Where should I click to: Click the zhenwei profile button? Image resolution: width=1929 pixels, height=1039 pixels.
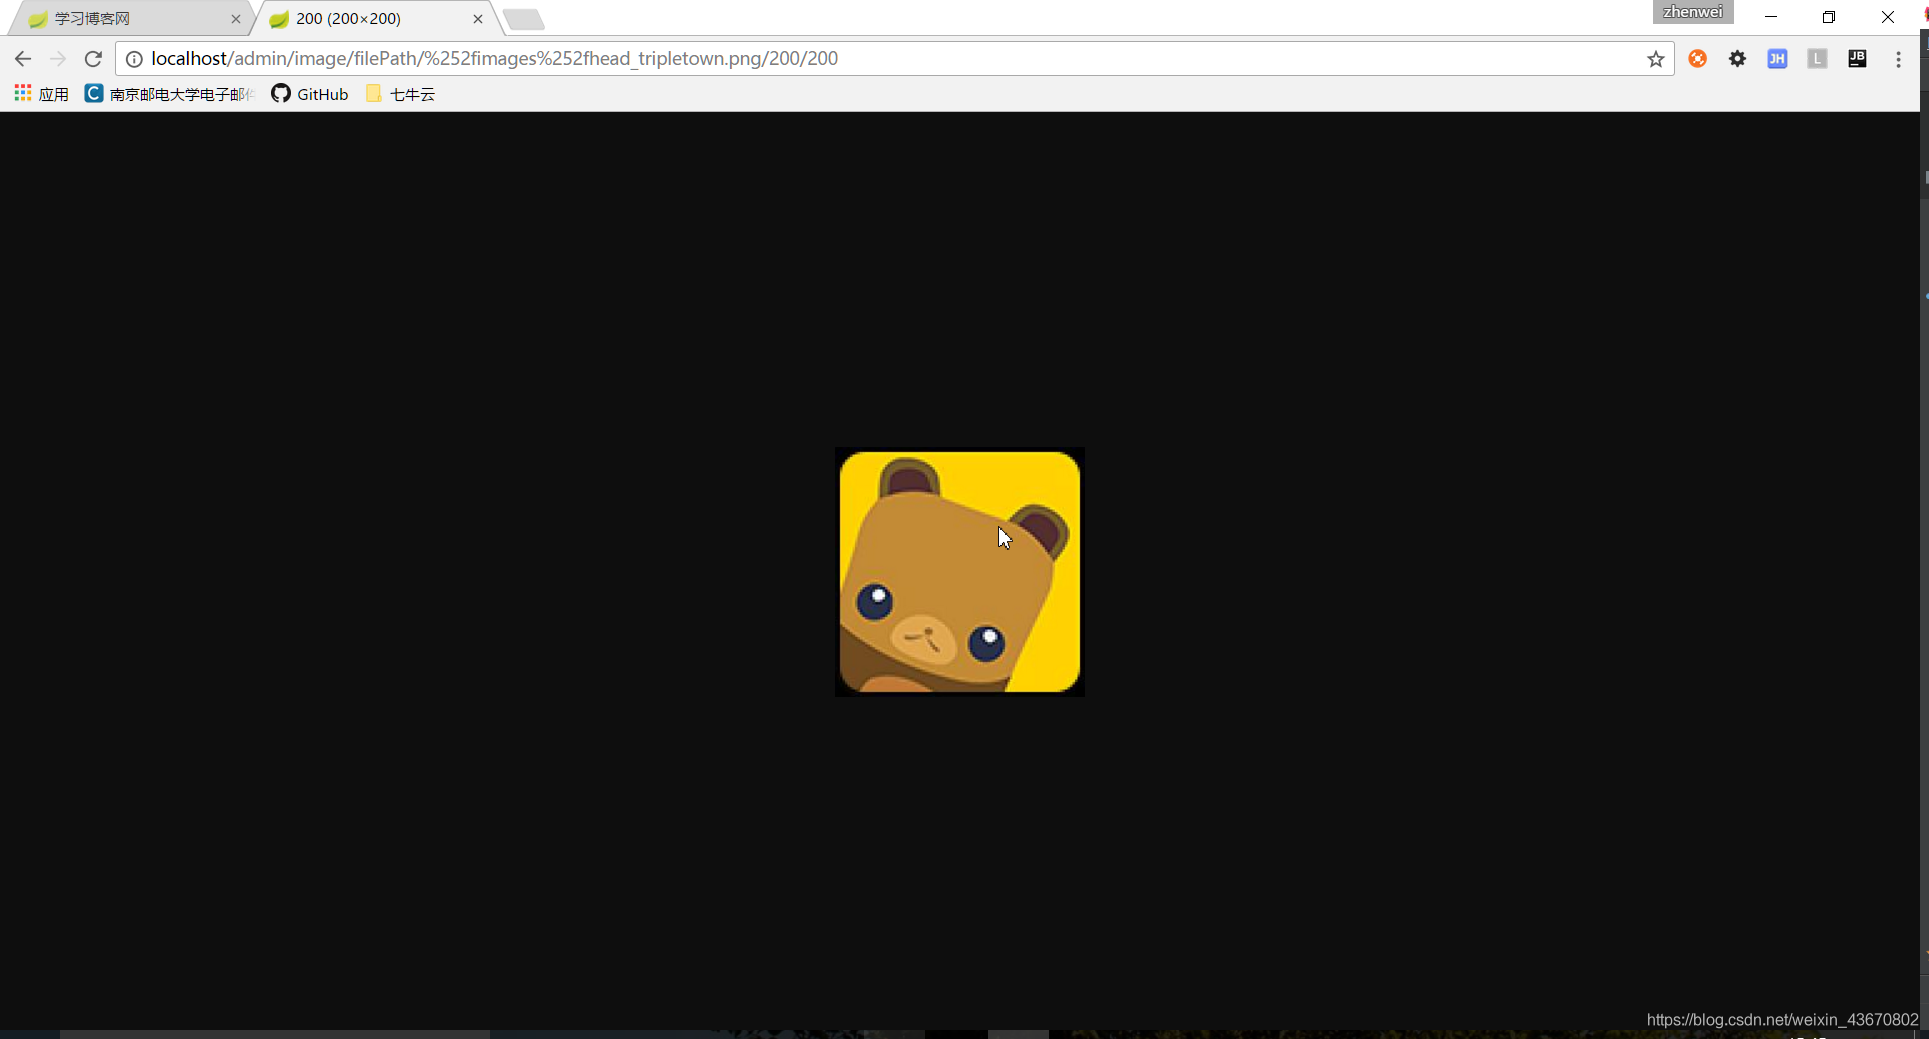[x=1692, y=12]
